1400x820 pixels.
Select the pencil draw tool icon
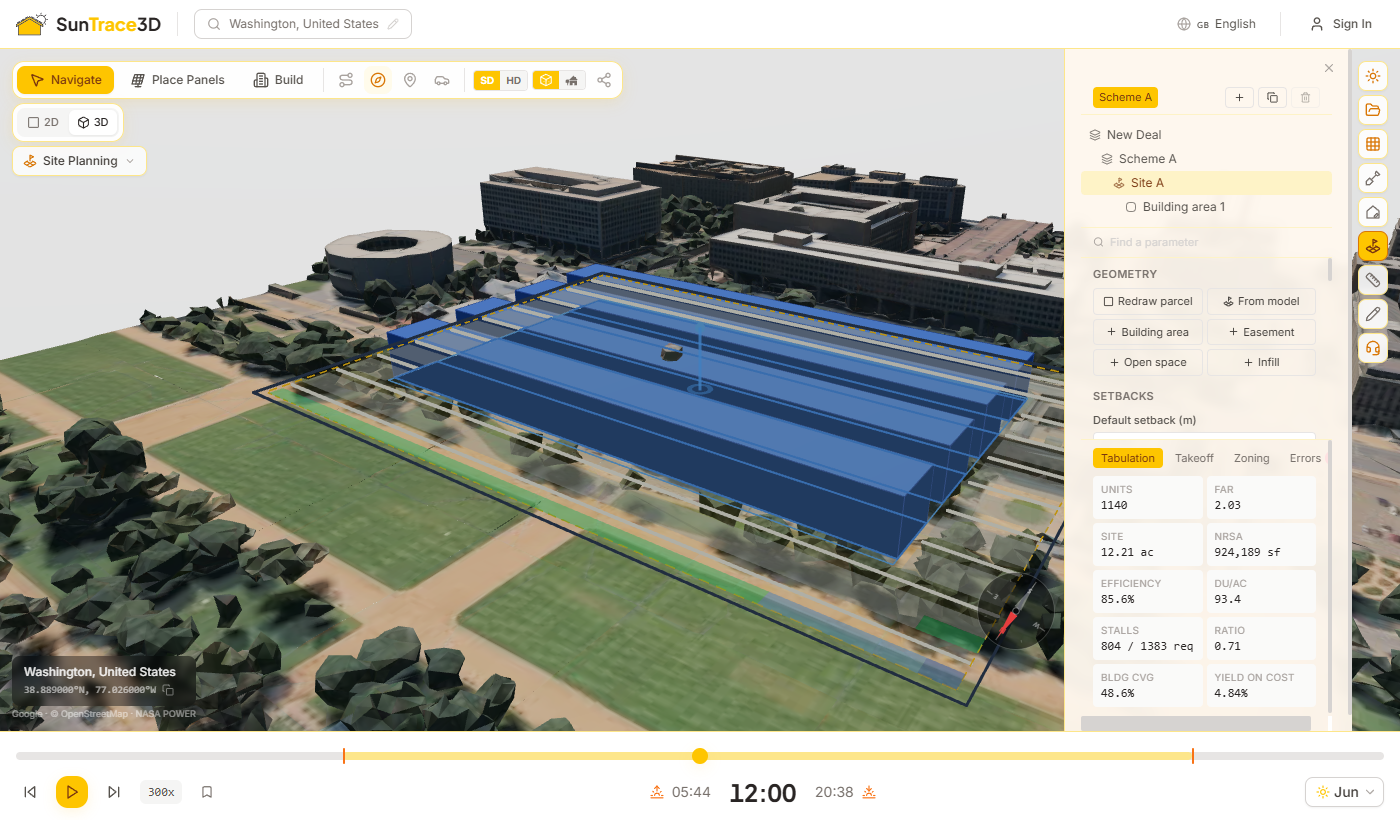1373,314
